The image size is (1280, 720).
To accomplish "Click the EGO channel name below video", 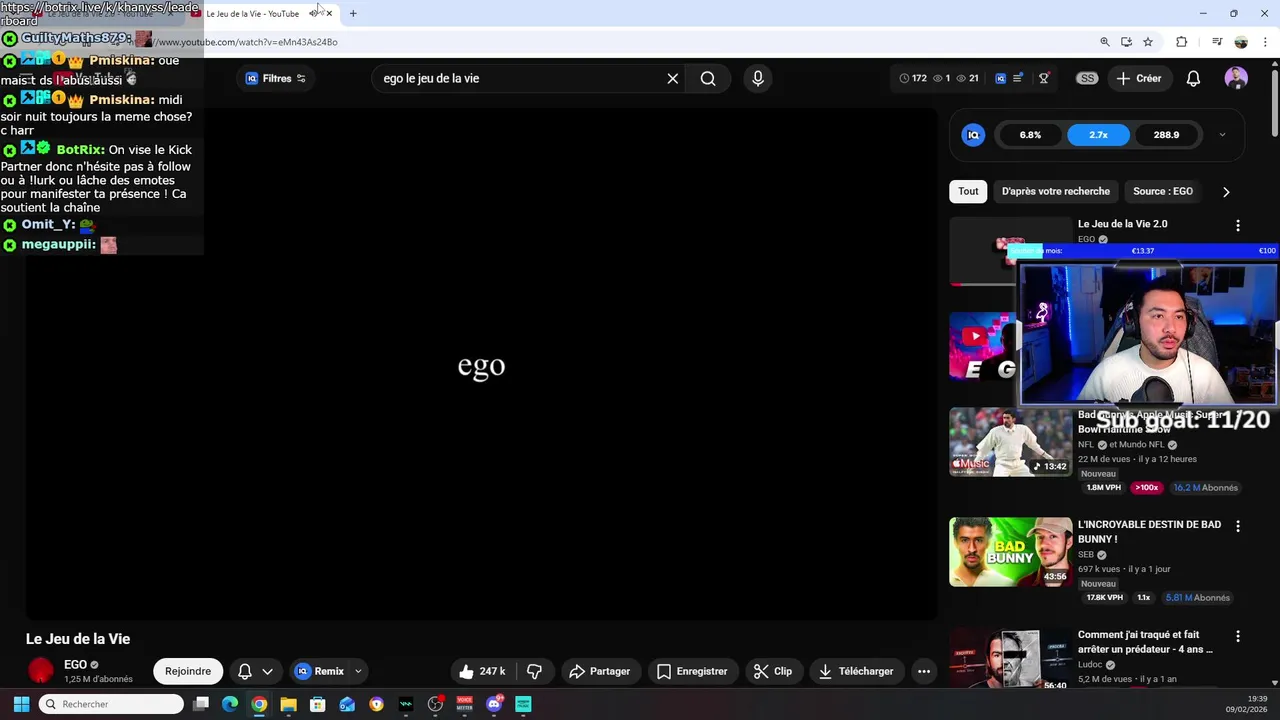I will pos(75,664).
